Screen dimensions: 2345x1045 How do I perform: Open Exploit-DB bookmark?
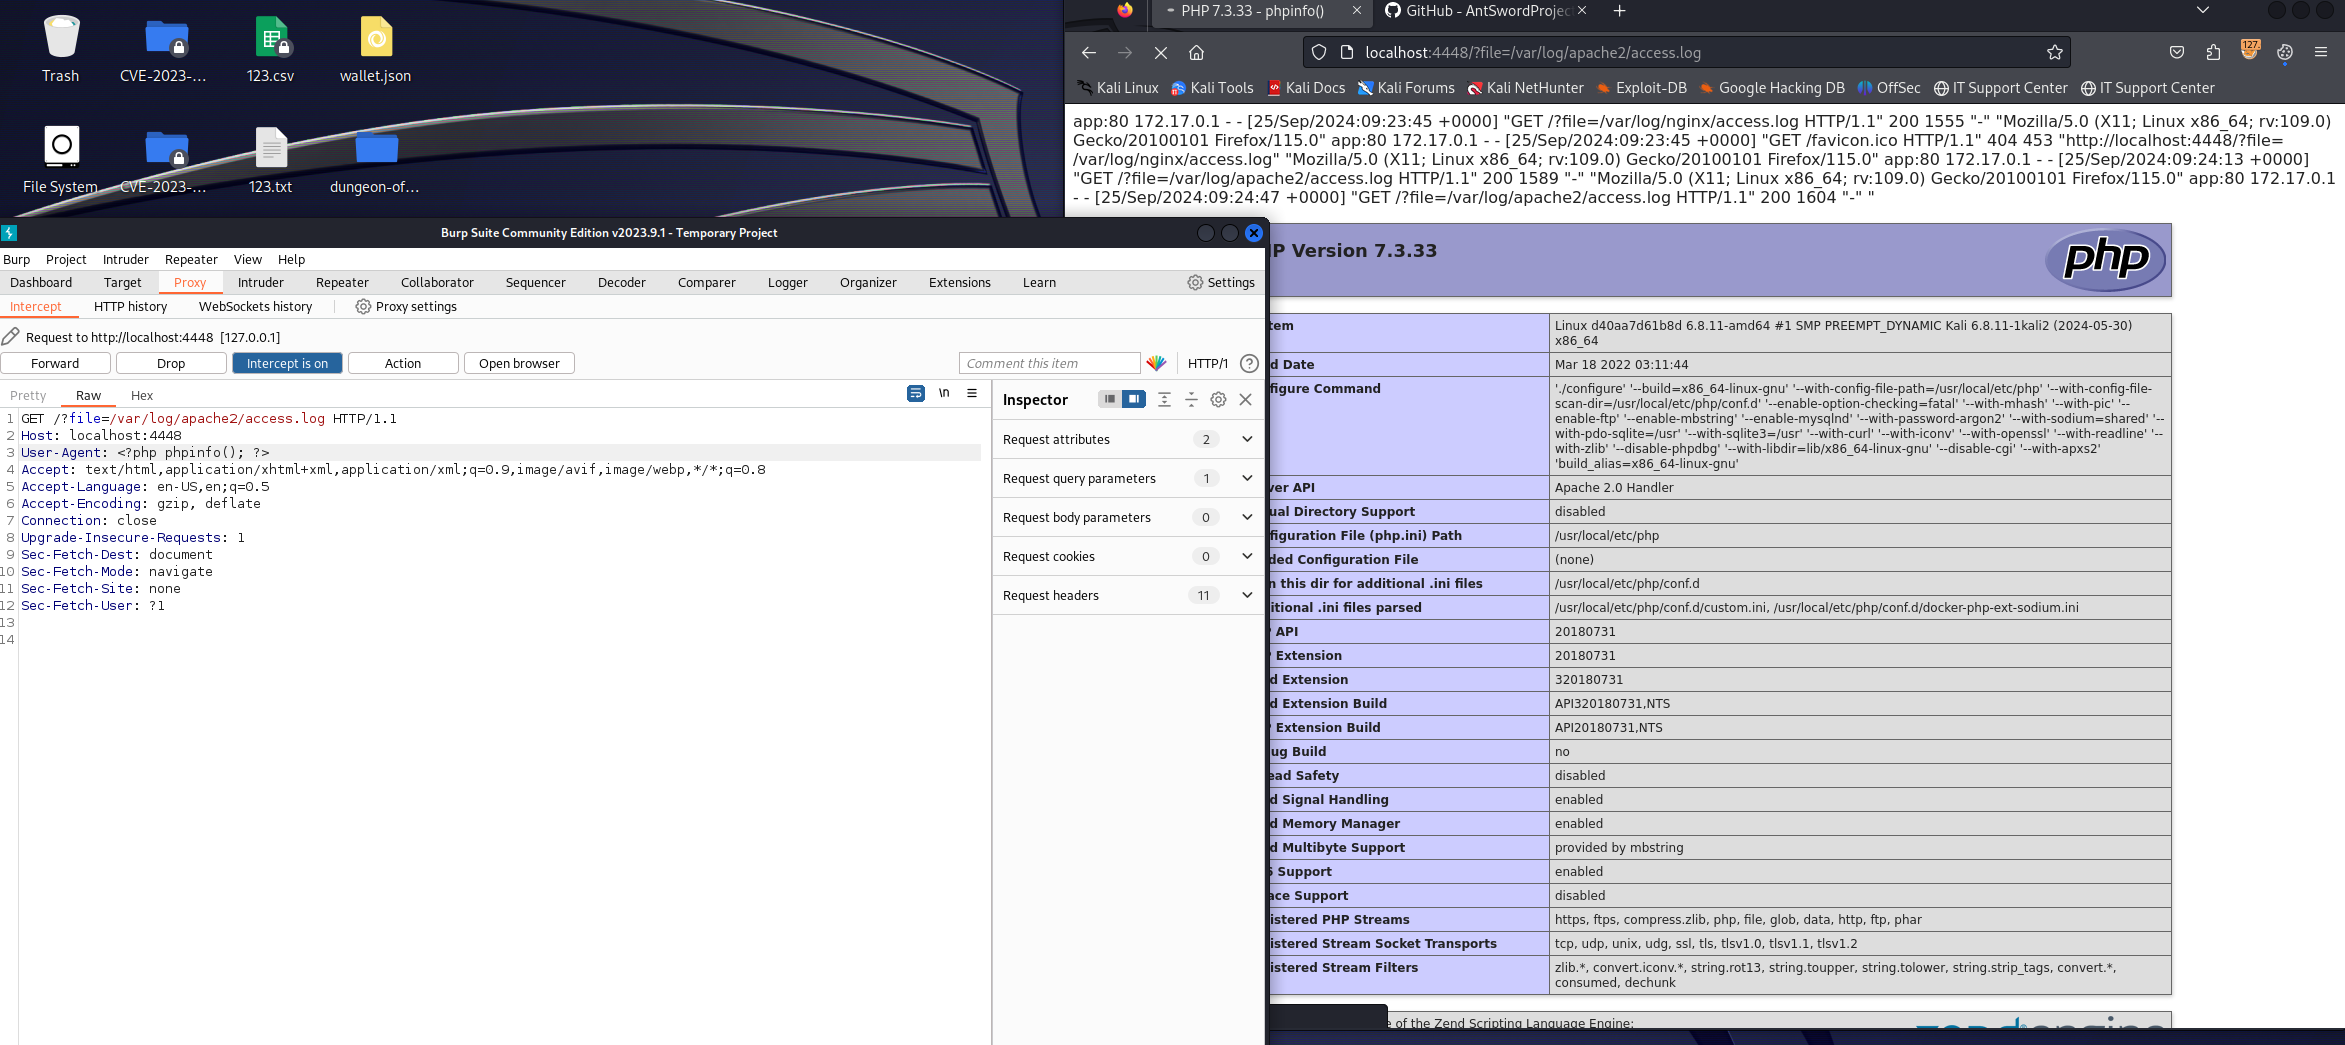click(x=1641, y=88)
